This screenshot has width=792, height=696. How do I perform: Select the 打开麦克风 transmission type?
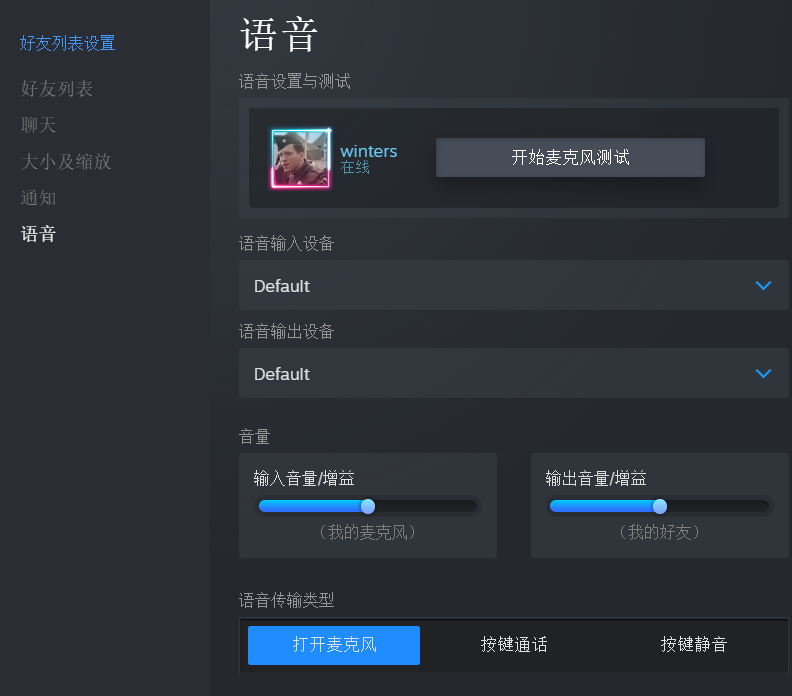click(x=334, y=645)
